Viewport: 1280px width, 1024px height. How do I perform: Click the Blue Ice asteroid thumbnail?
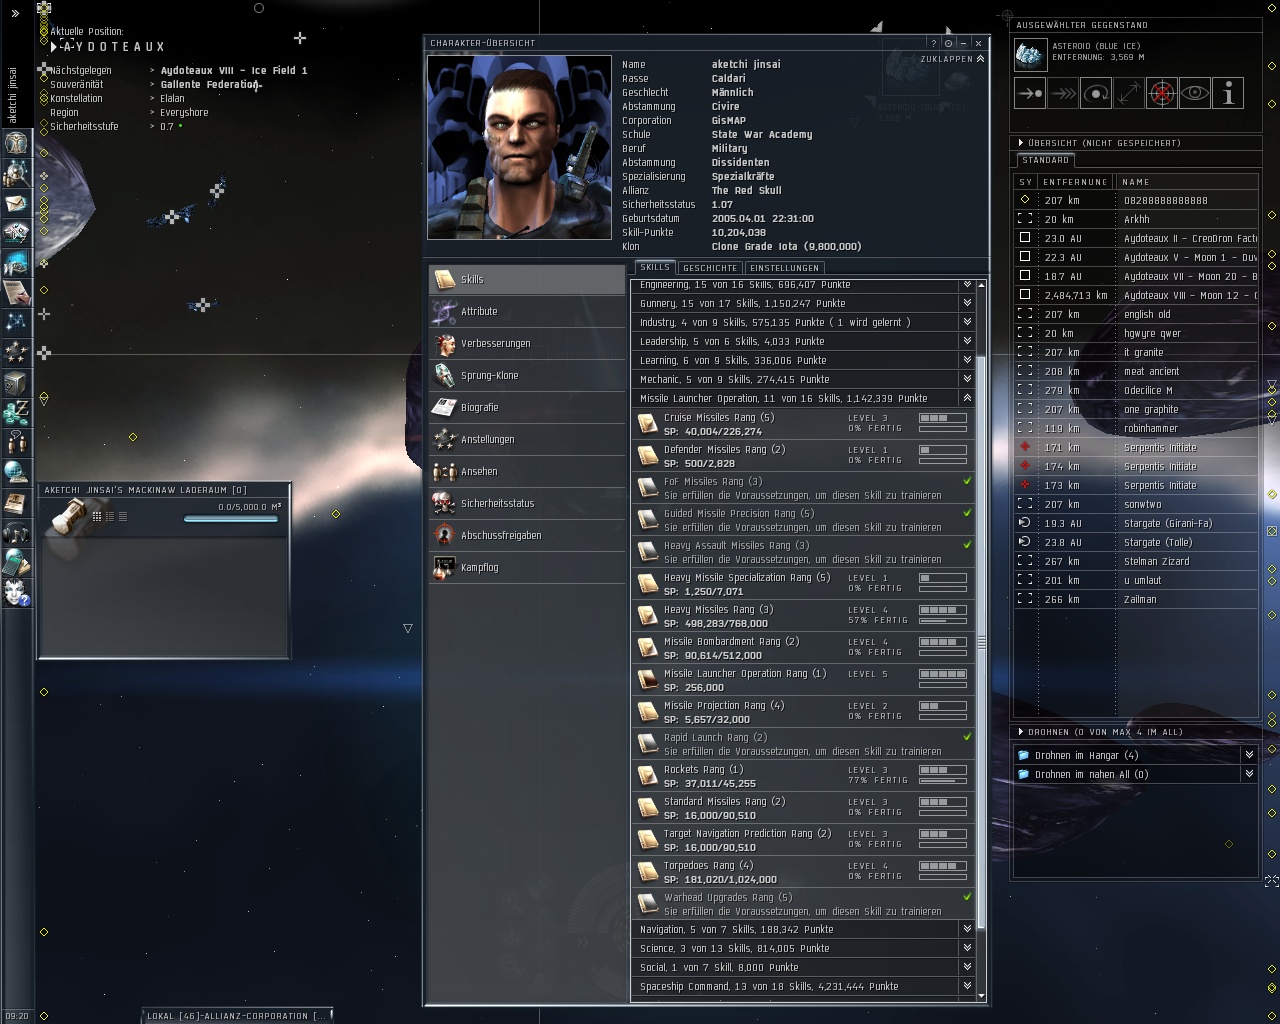(1030, 55)
